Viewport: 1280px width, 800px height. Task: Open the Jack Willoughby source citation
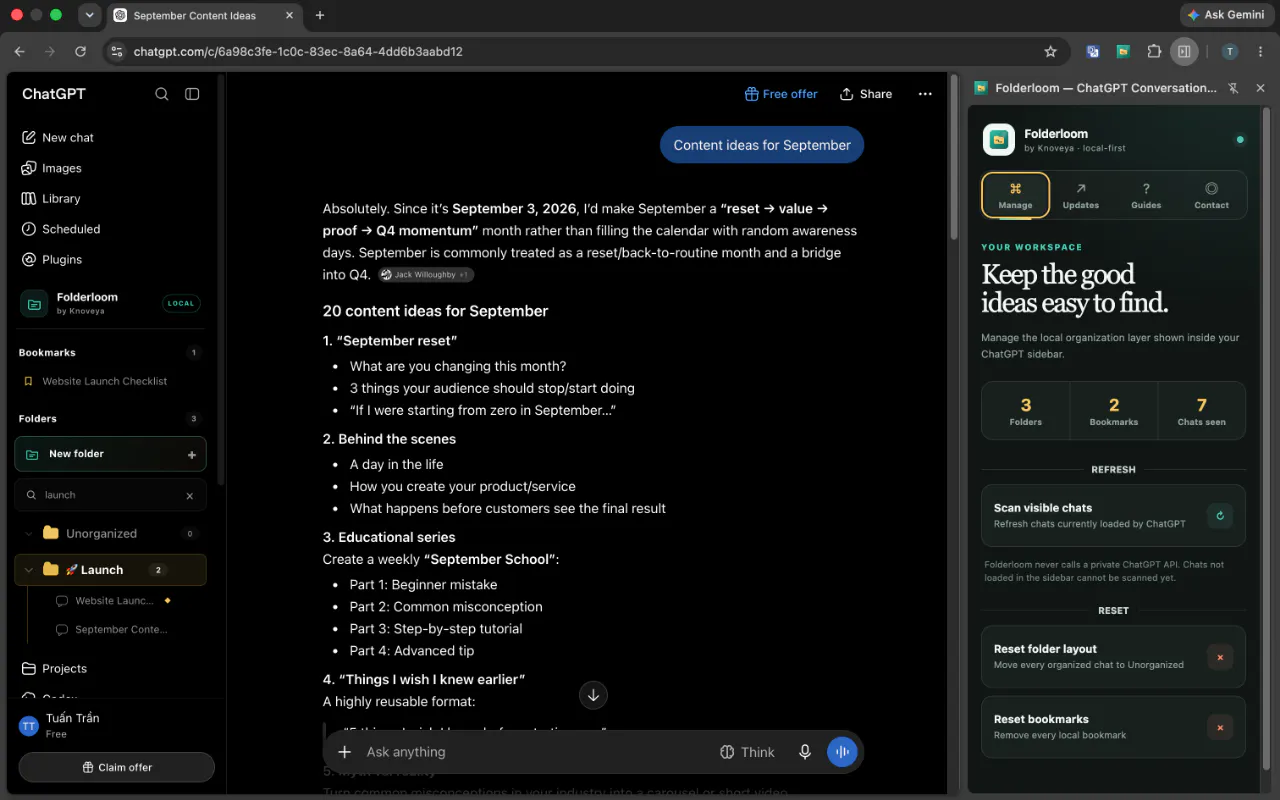coord(426,275)
